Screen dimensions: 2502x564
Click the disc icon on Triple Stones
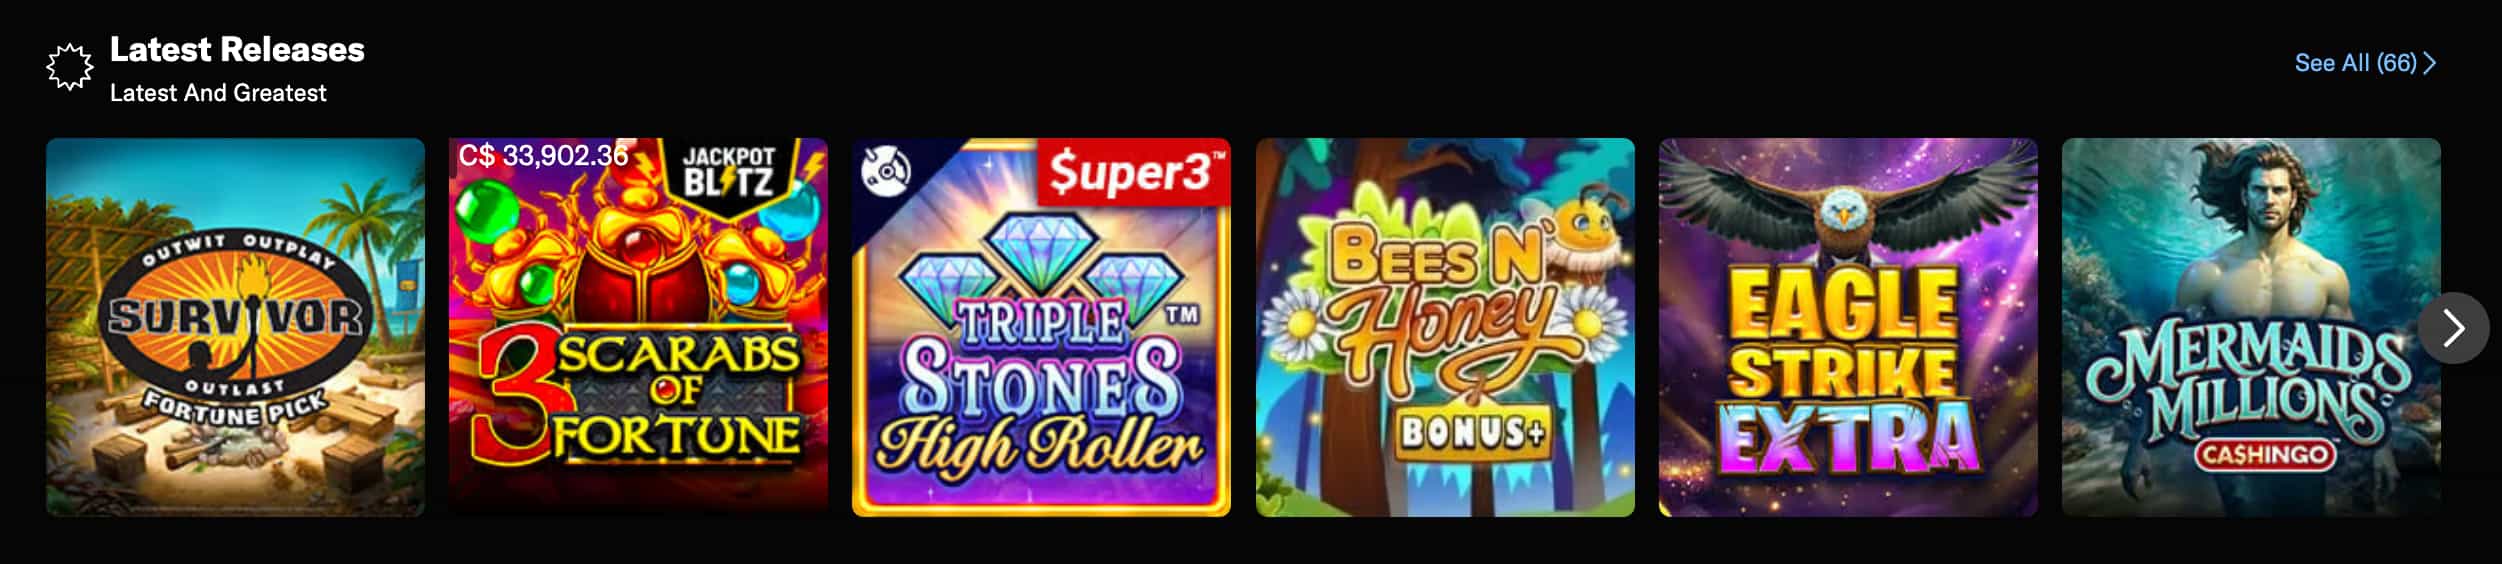886,169
